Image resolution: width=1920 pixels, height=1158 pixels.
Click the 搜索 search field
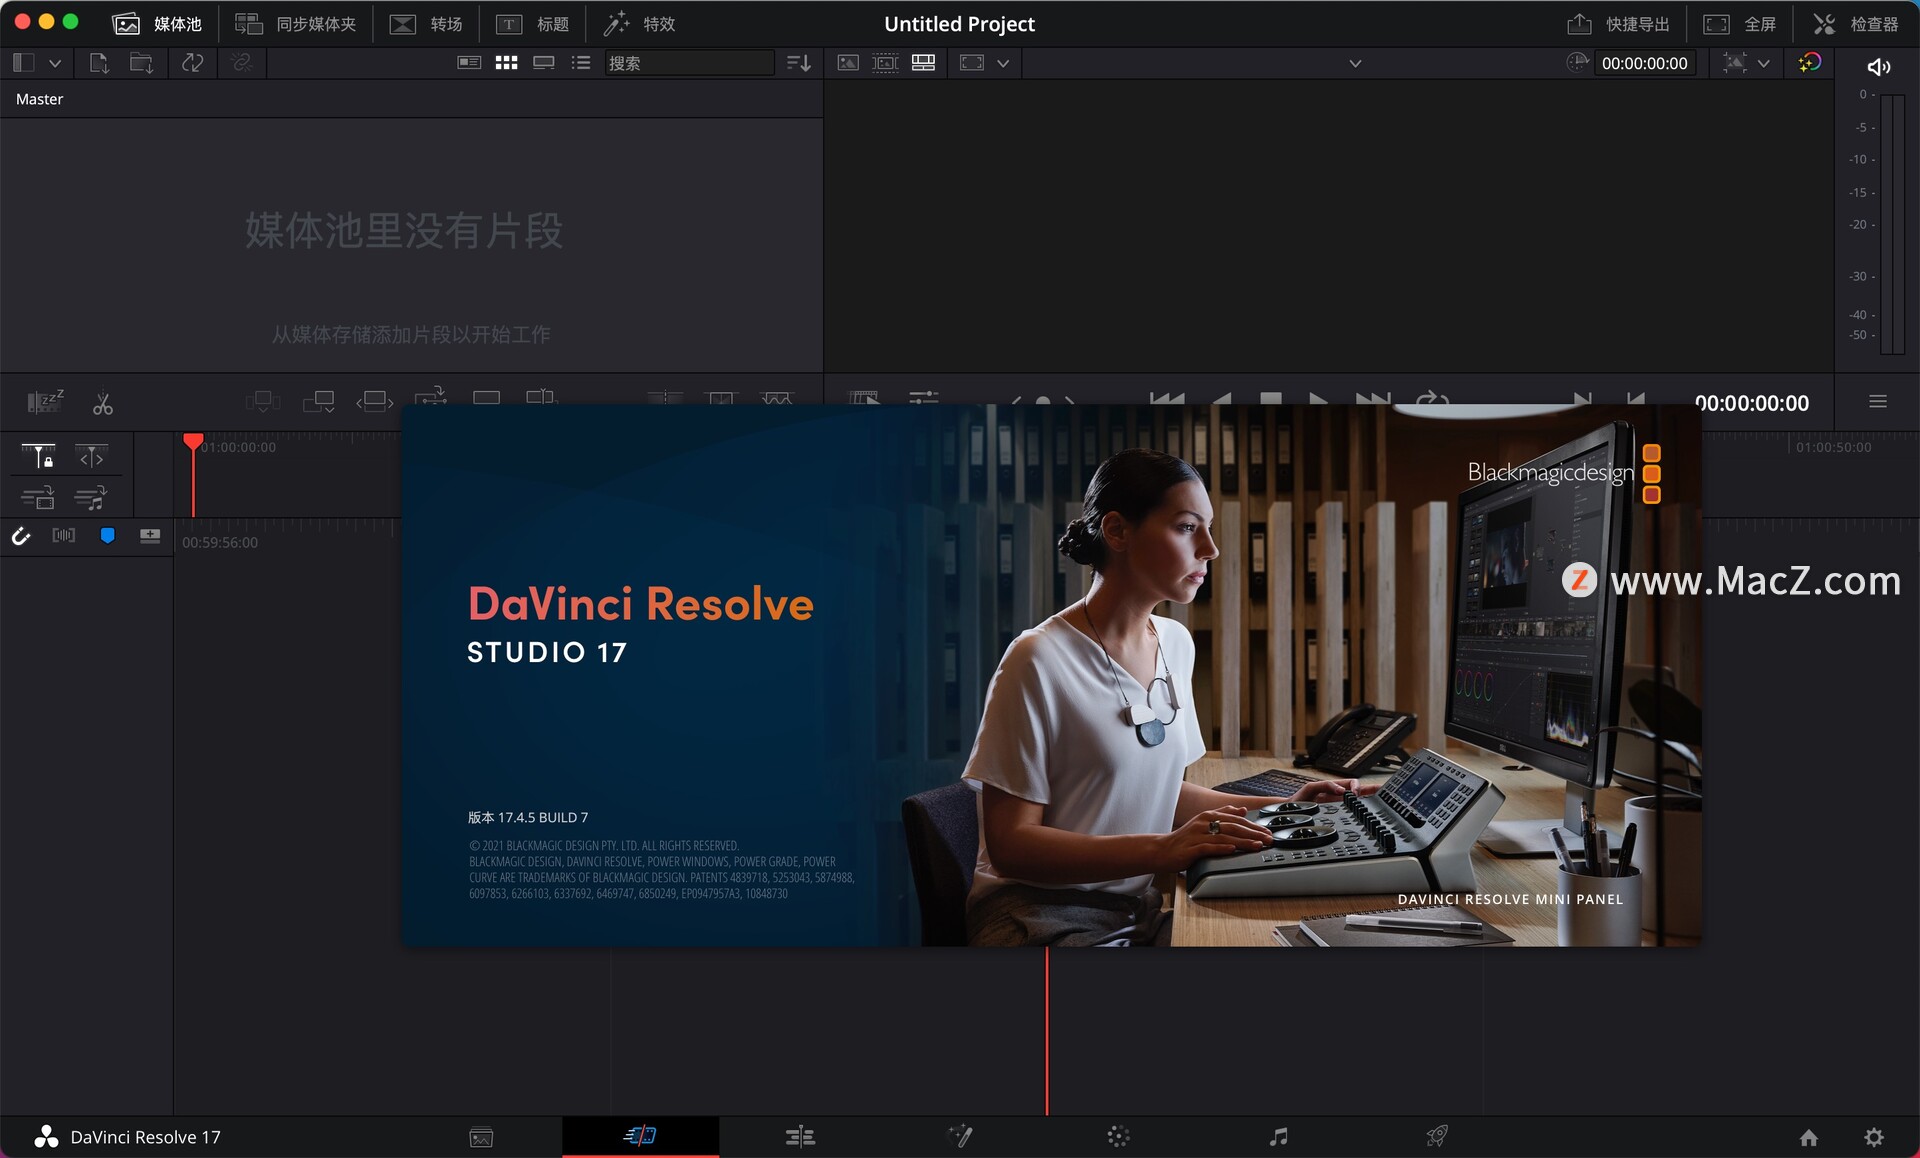[689, 63]
